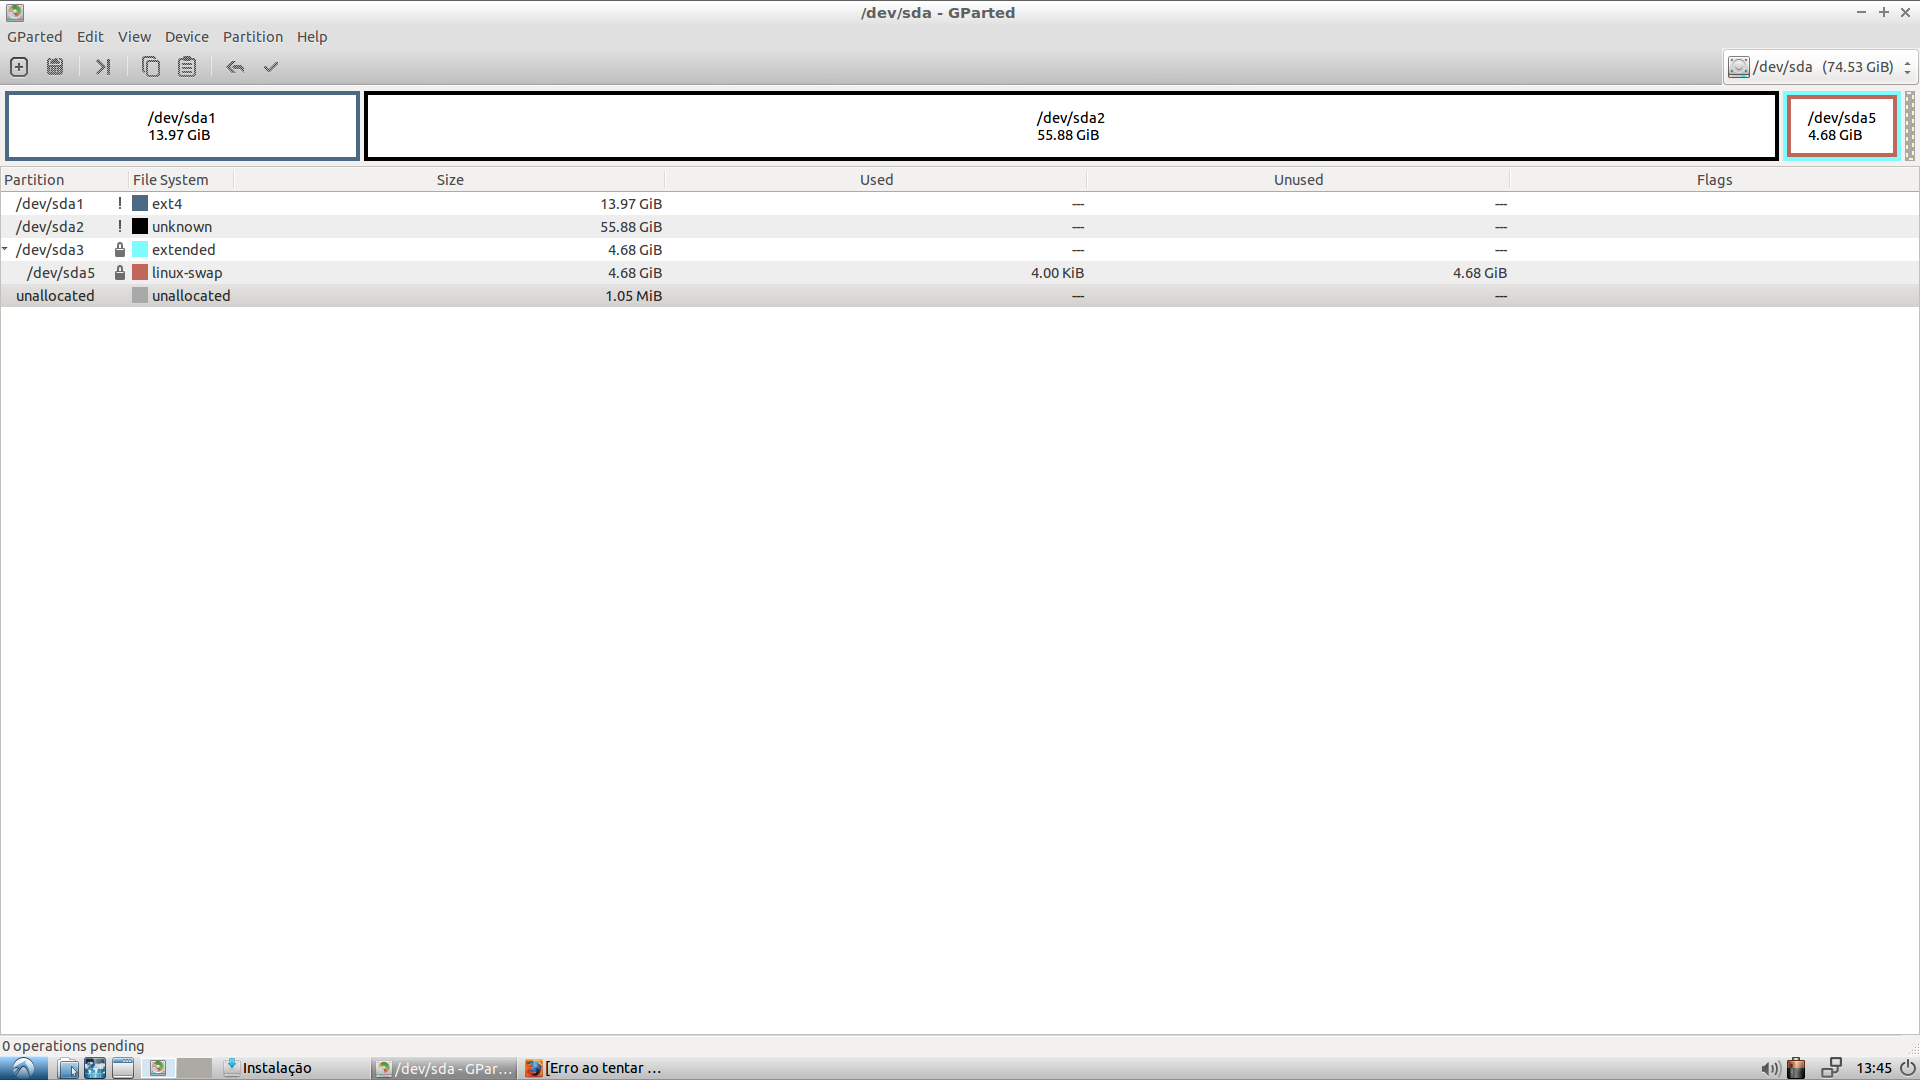Viewport: 1920px width, 1080px height.
Task: Click the Copy partition toolbar icon
Action: 151,67
